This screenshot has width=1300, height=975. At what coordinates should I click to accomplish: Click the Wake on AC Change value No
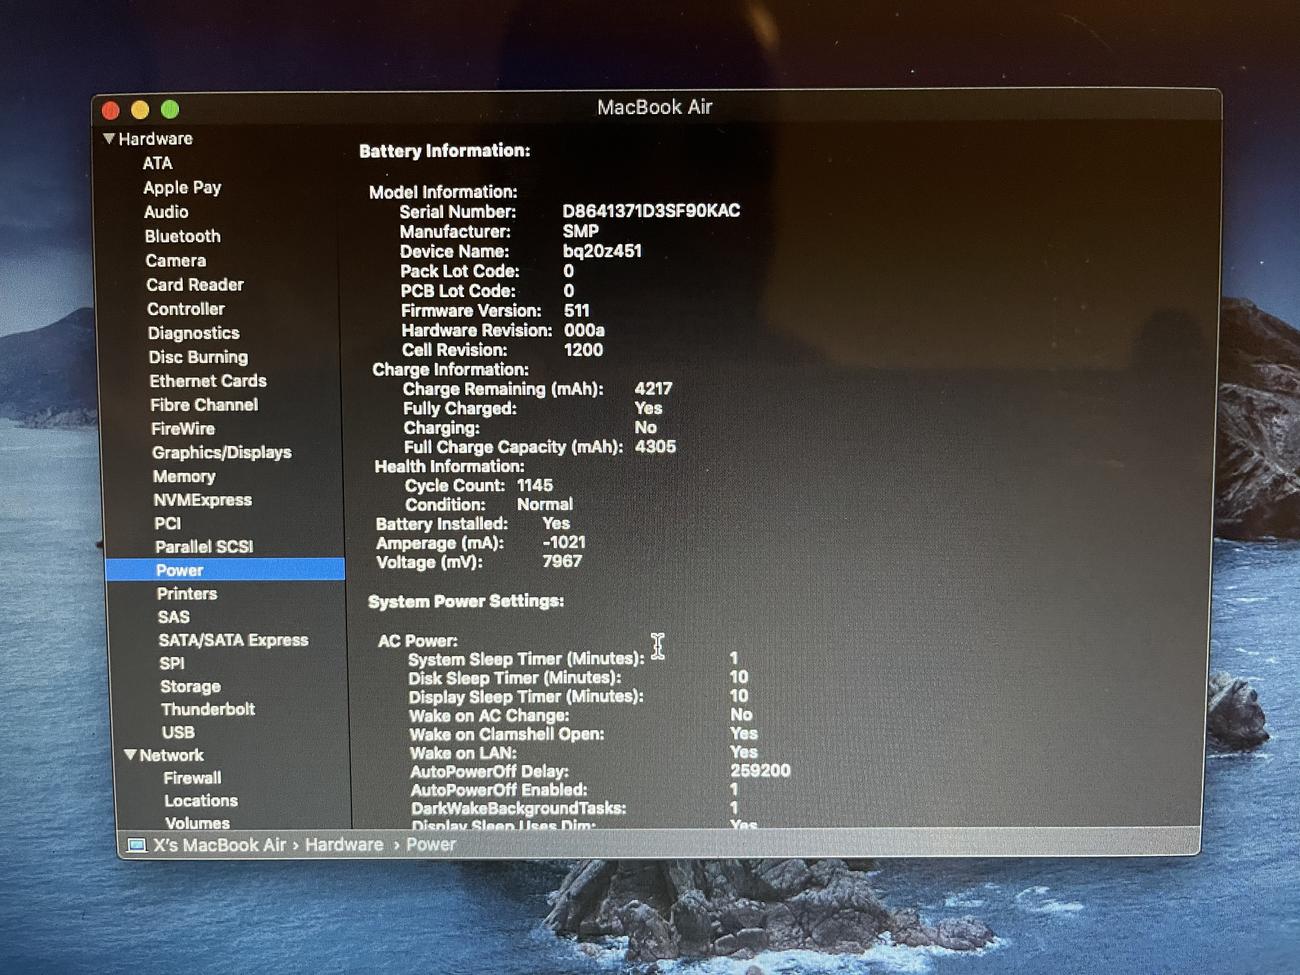point(741,715)
